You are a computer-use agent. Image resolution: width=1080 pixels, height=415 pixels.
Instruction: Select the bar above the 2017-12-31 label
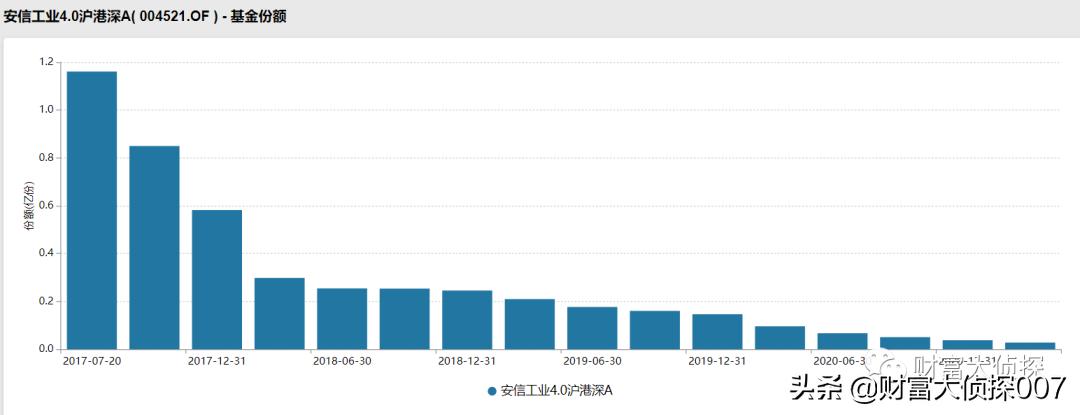(217, 279)
